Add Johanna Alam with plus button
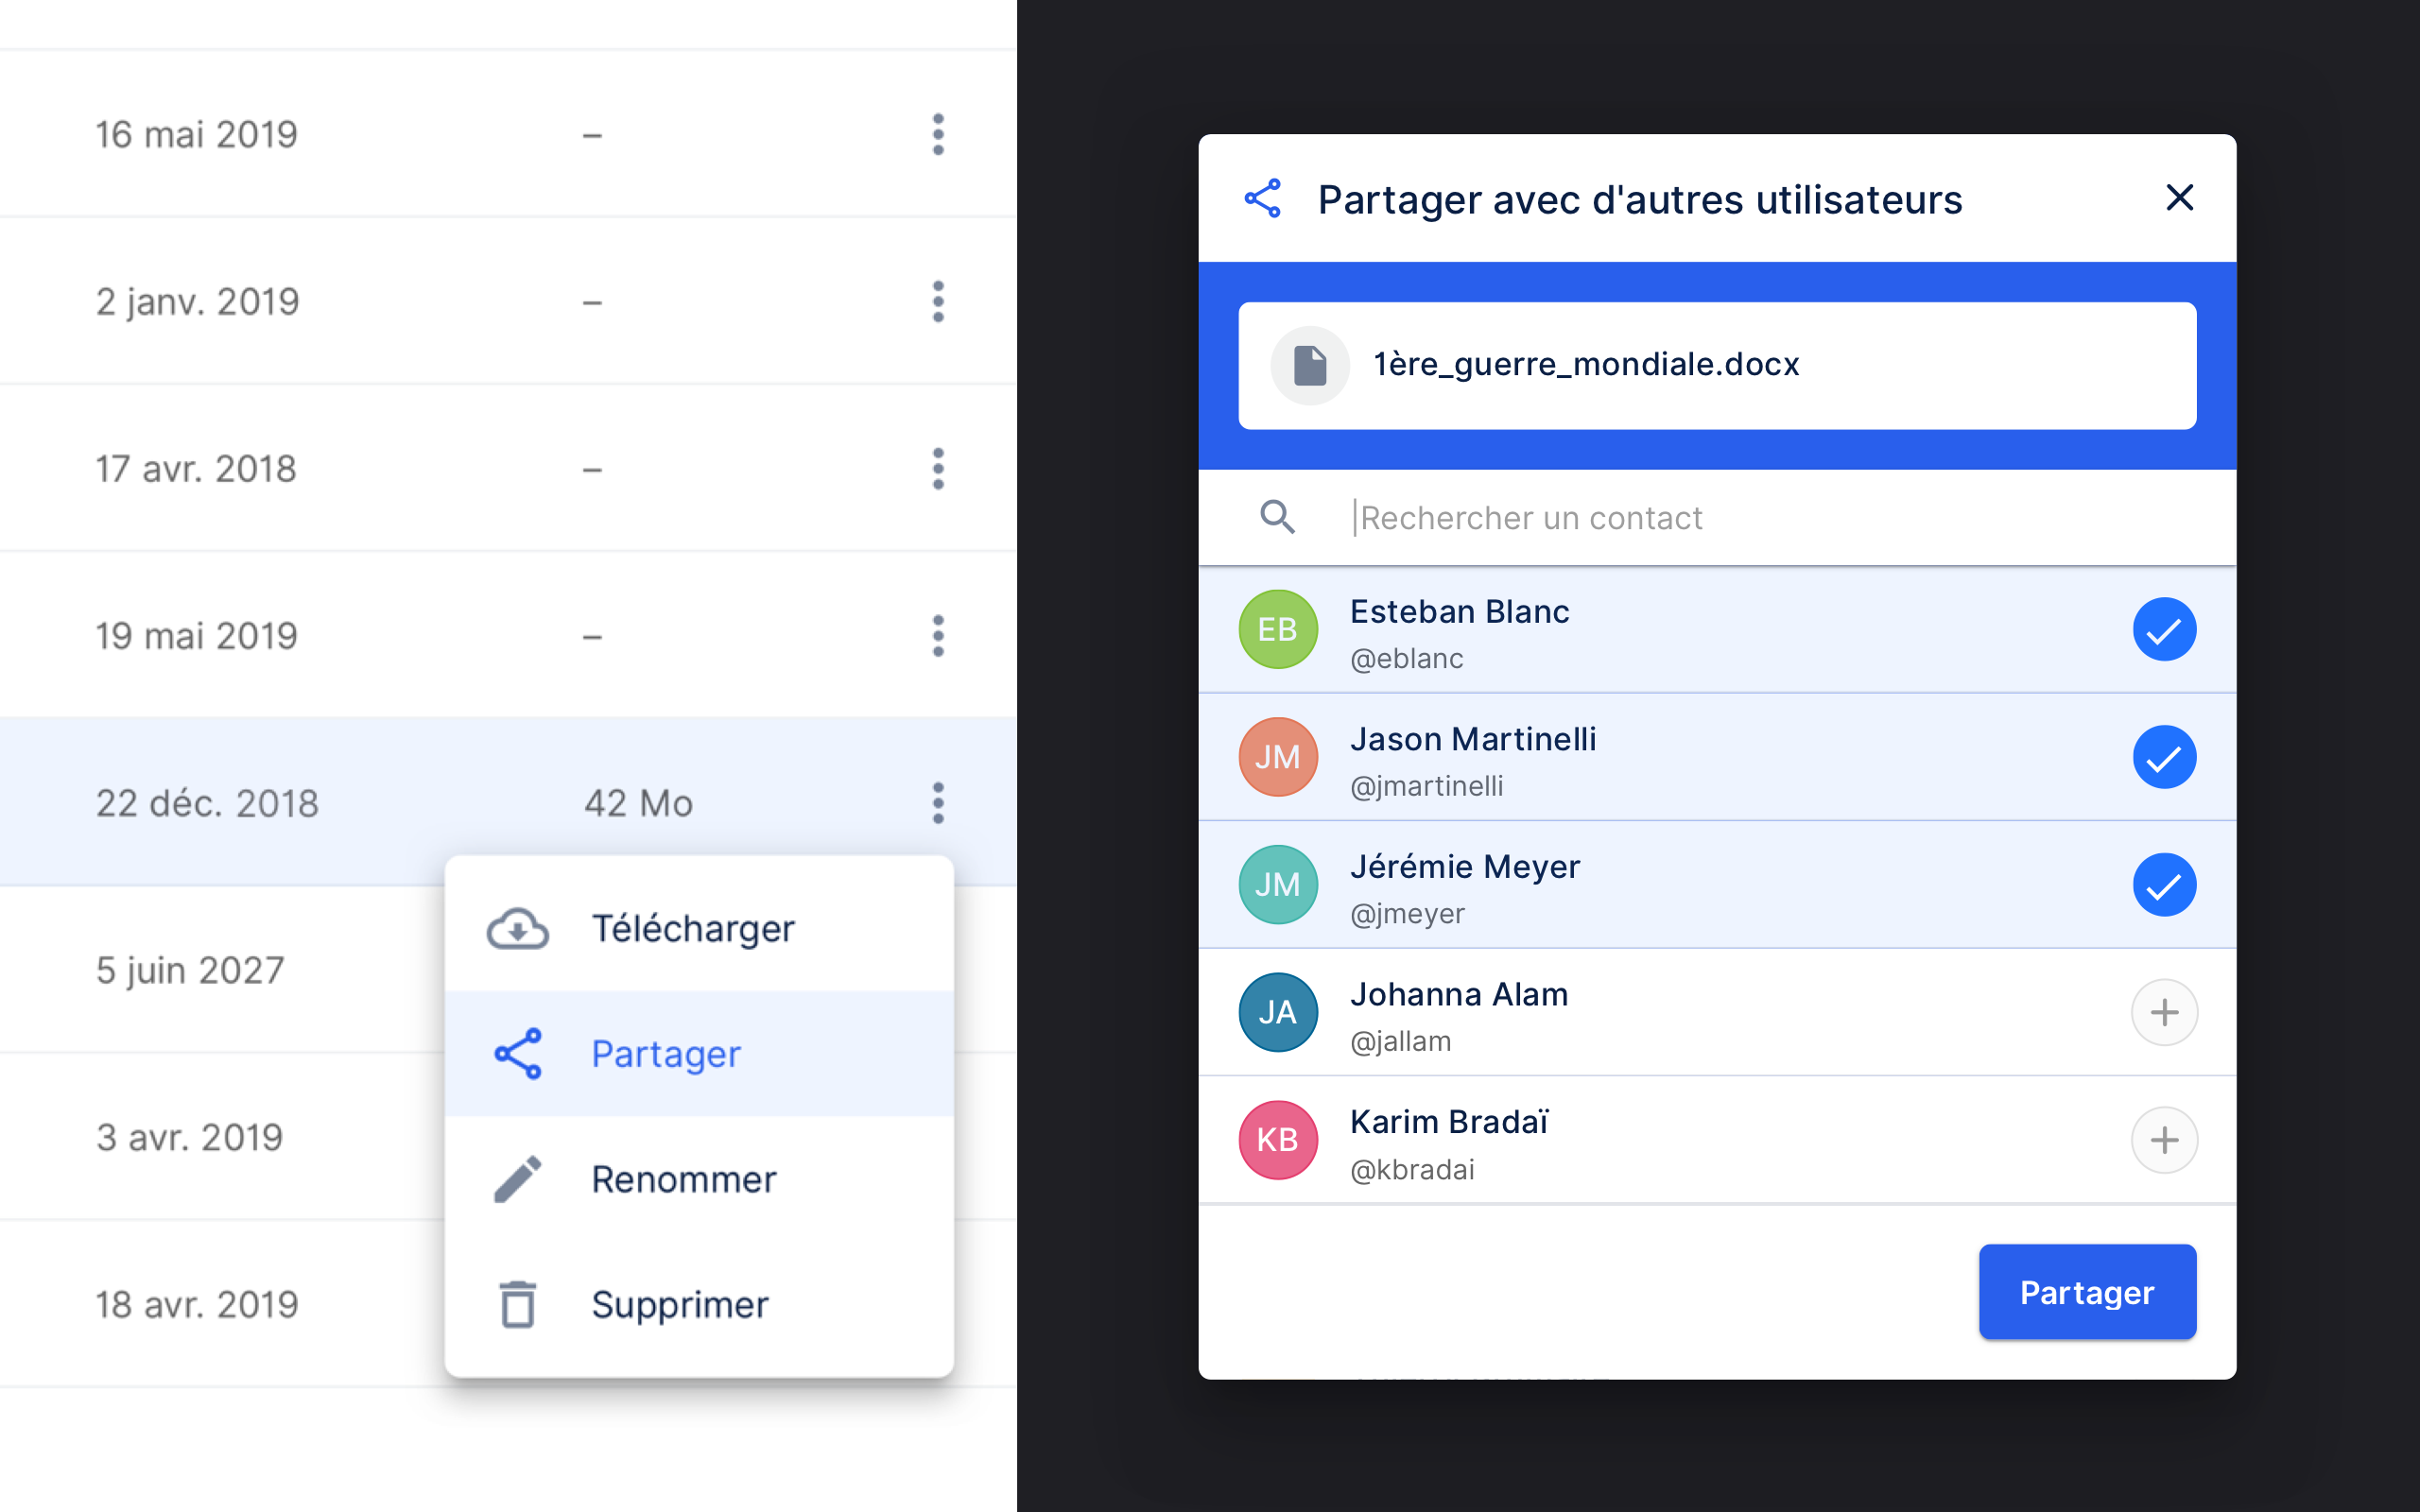Viewport: 2420px width, 1512px height. (x=2164, y=1012)
